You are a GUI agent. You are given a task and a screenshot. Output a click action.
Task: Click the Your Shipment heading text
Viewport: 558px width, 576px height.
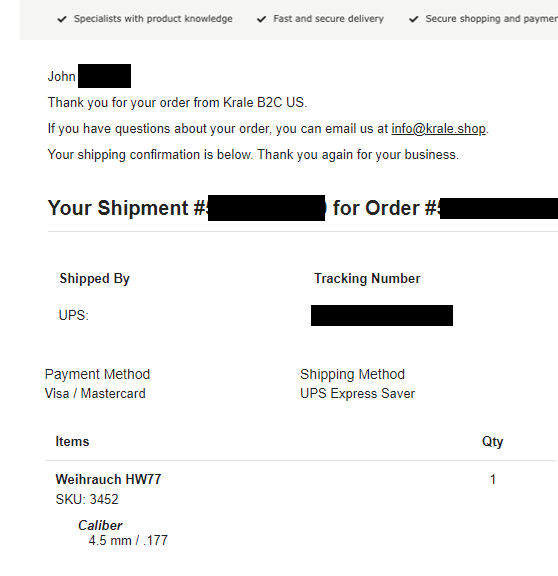(x=120, y=208)
